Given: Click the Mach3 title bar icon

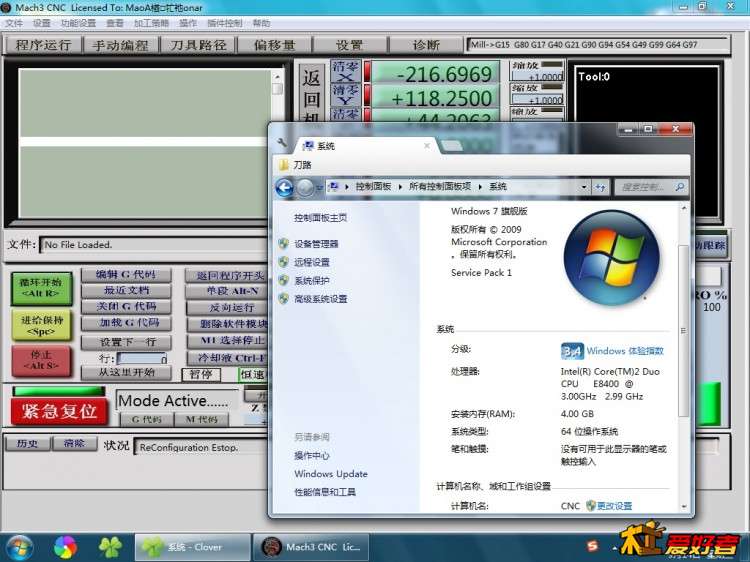Looking at the screenshot, I should [x=5, y=7].
